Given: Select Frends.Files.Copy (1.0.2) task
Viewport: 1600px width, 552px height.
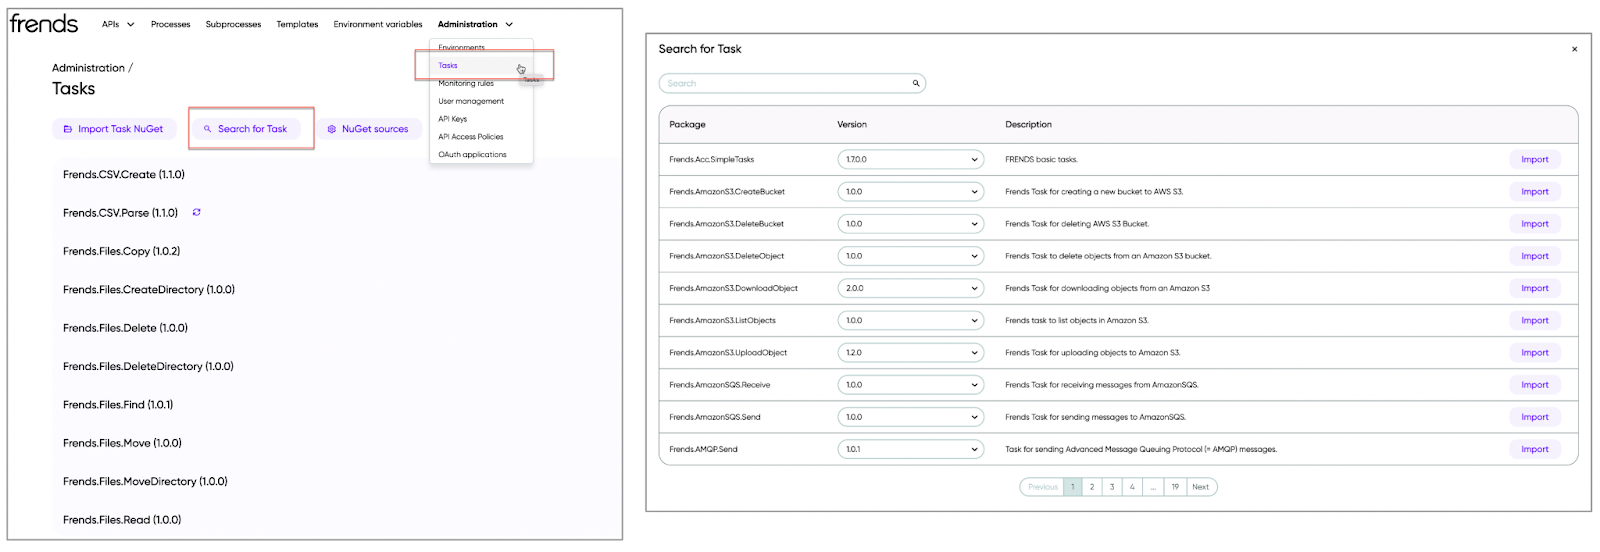Looking at the screenshot, I should tap(122, 251).
